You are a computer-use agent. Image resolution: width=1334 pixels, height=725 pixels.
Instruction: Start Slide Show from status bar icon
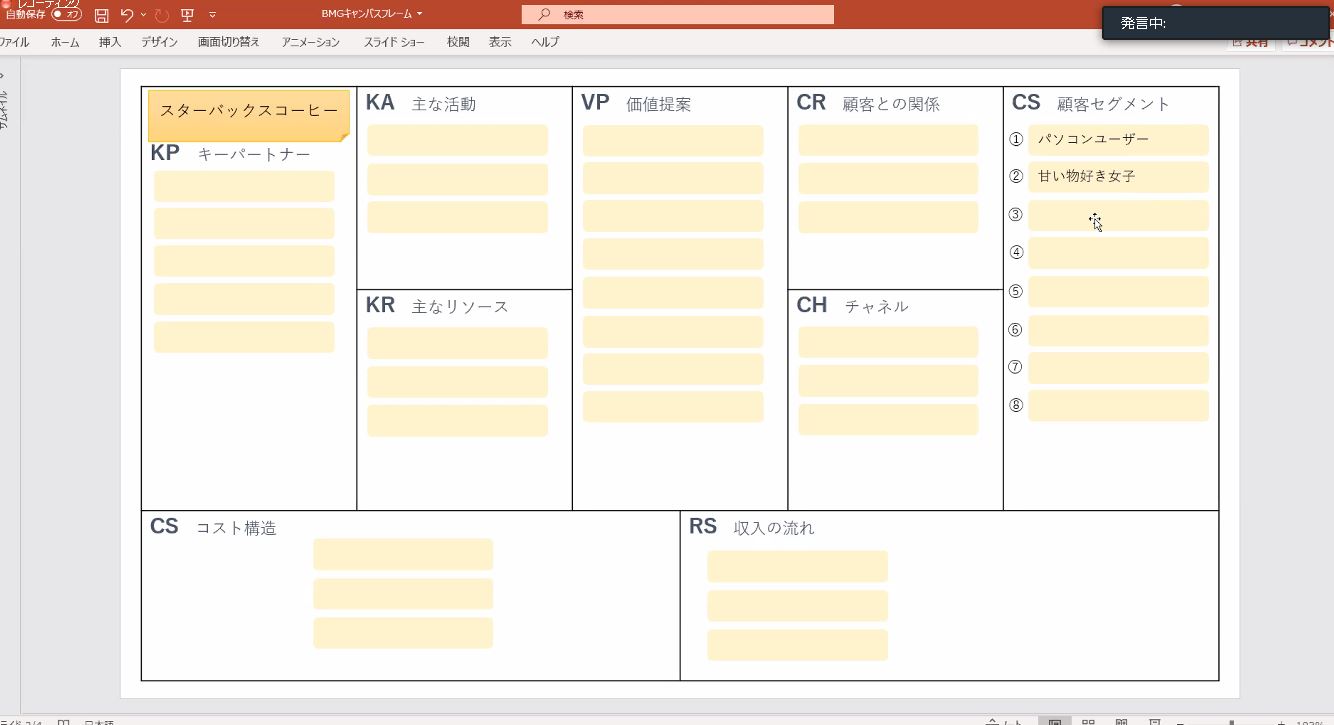[1154, 721]
